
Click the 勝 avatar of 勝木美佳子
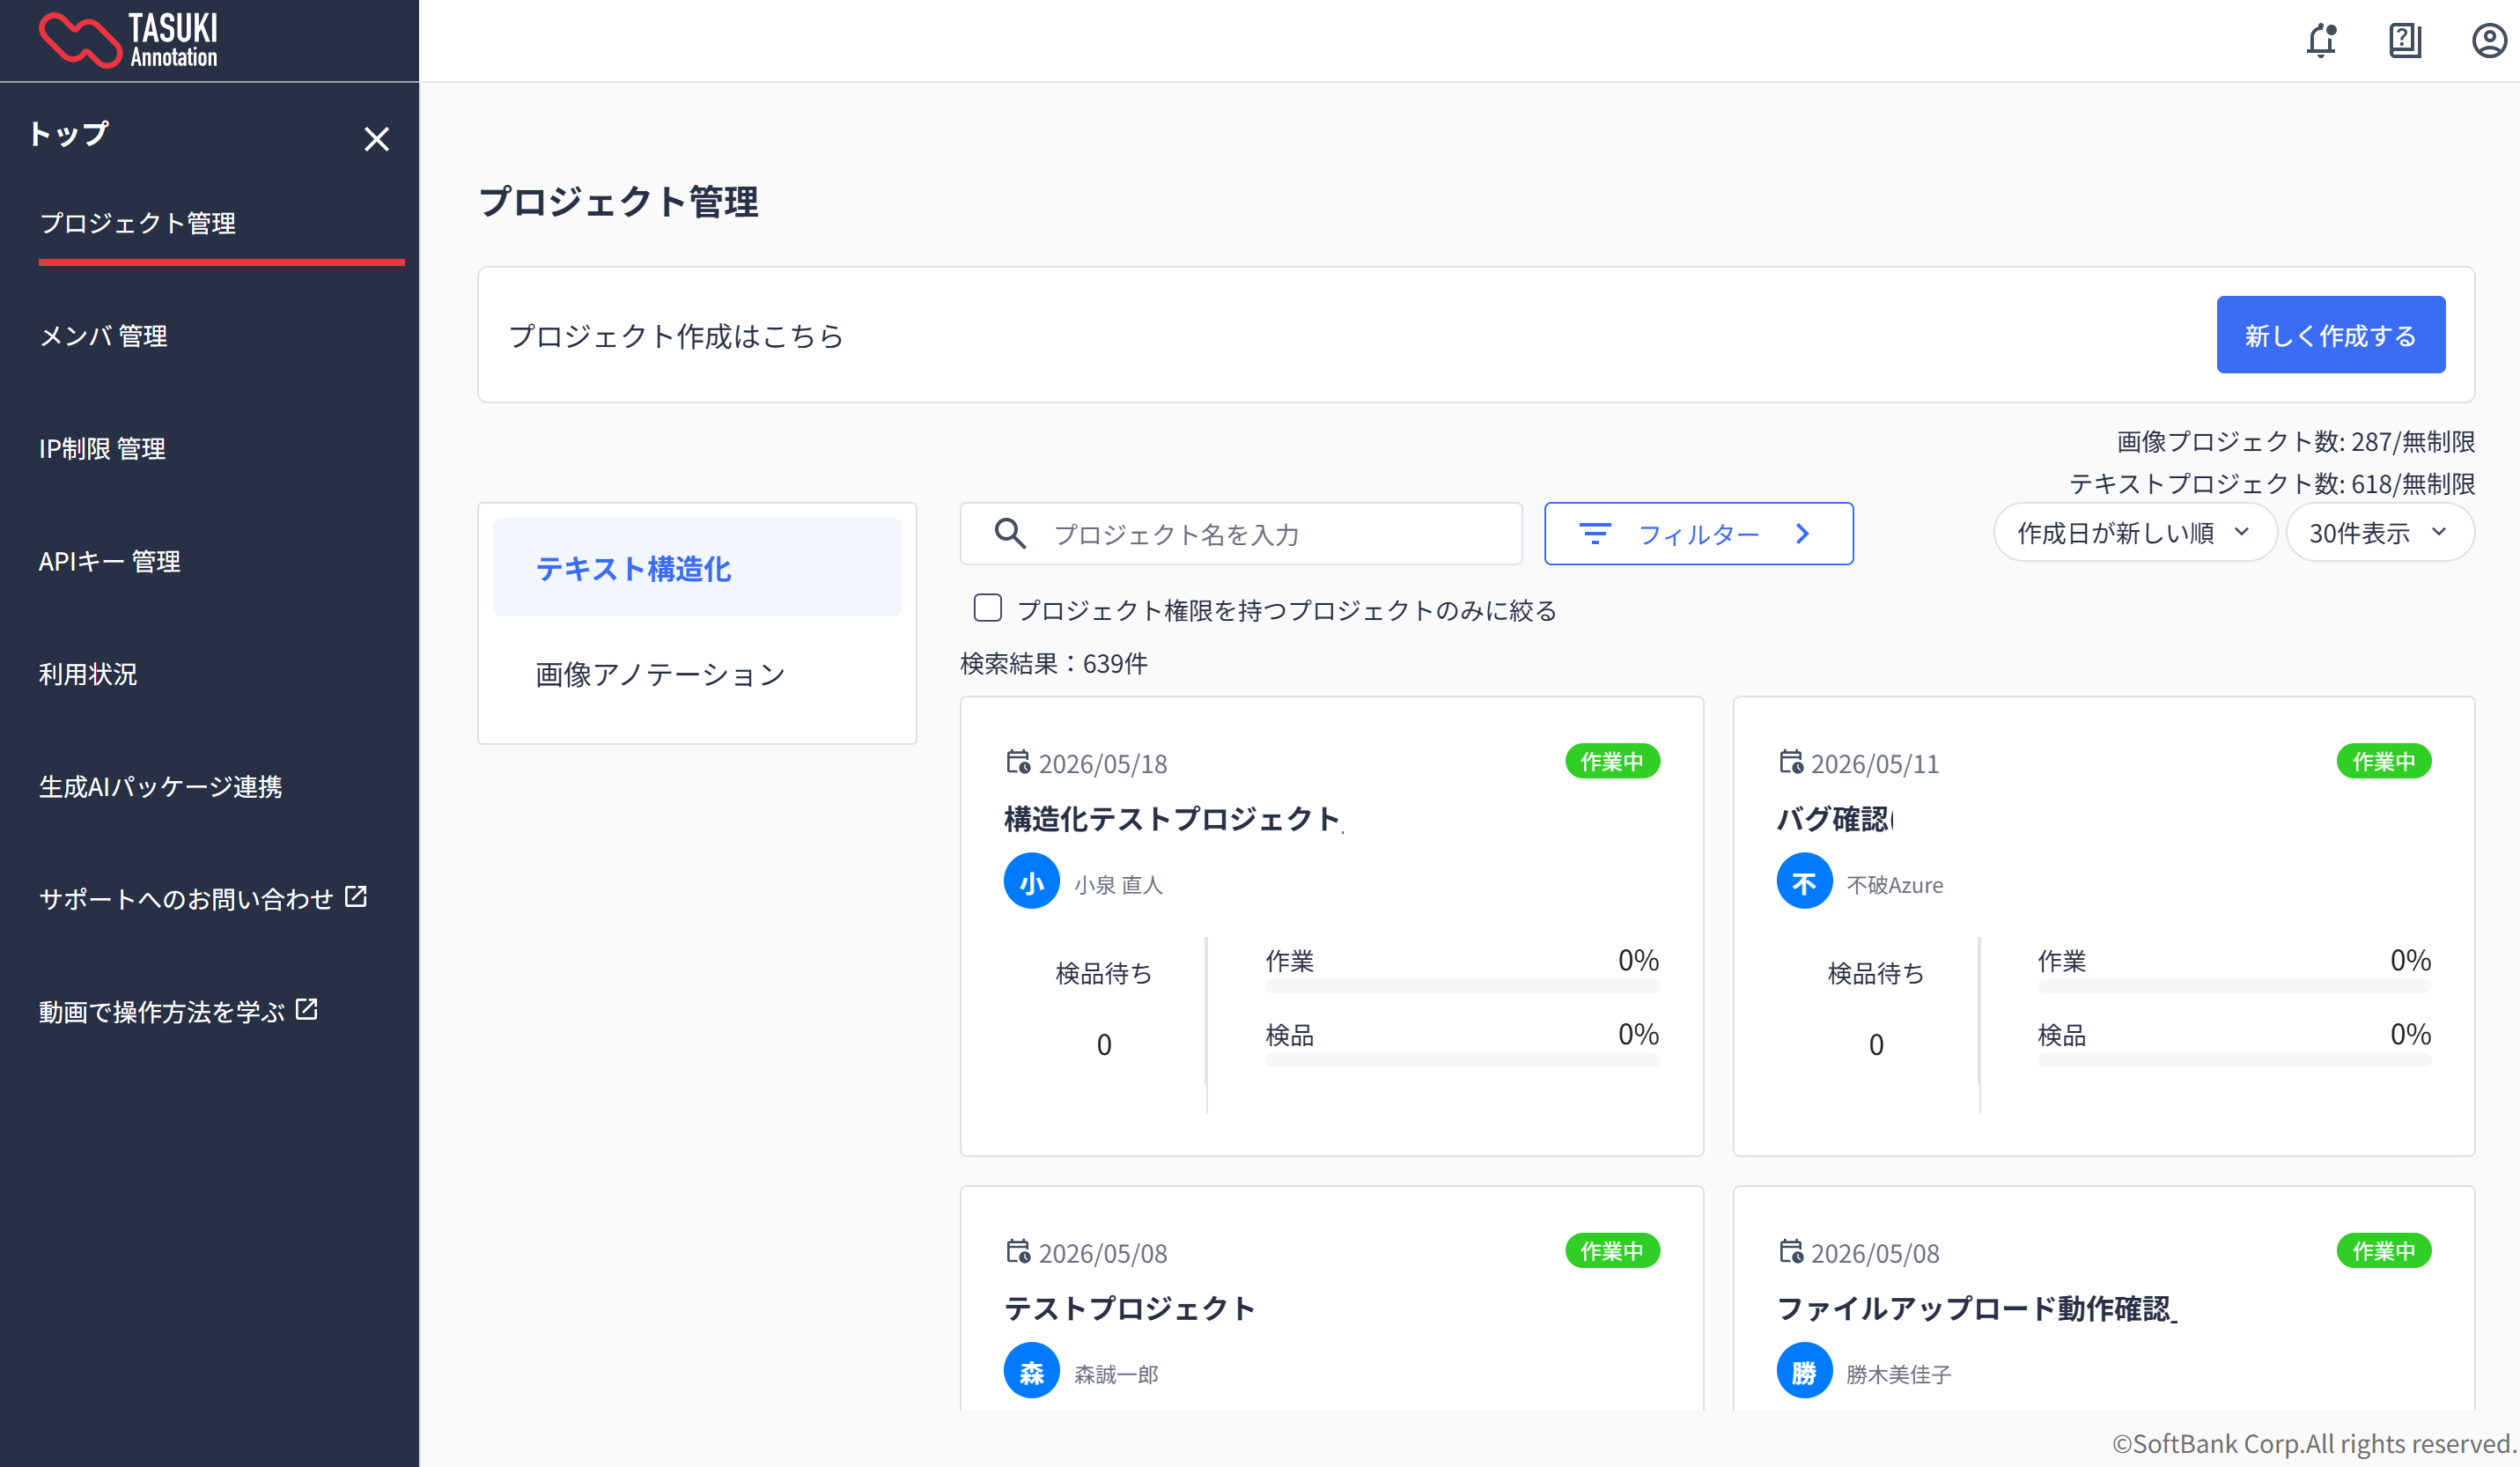coord(1804,1370)
